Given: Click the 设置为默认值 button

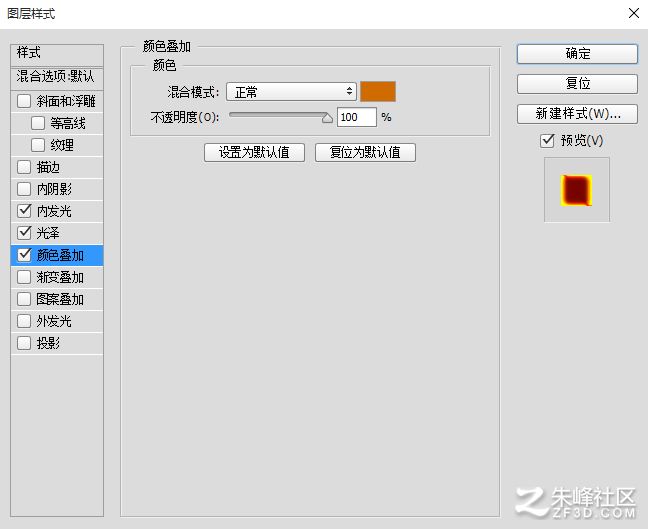Looking at the screenshot, I should (x=254, y=153).
